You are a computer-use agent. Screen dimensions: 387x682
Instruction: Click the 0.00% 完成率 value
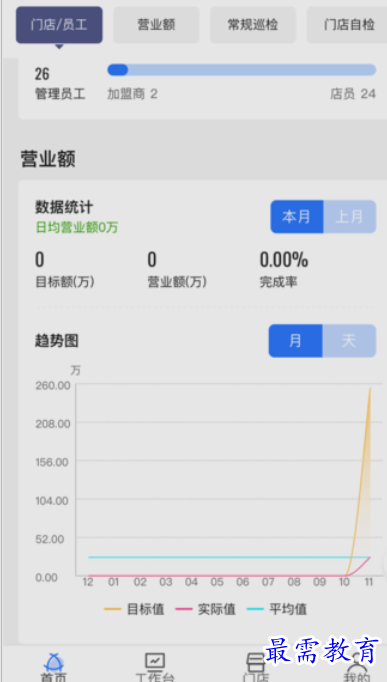coord(284,260)
